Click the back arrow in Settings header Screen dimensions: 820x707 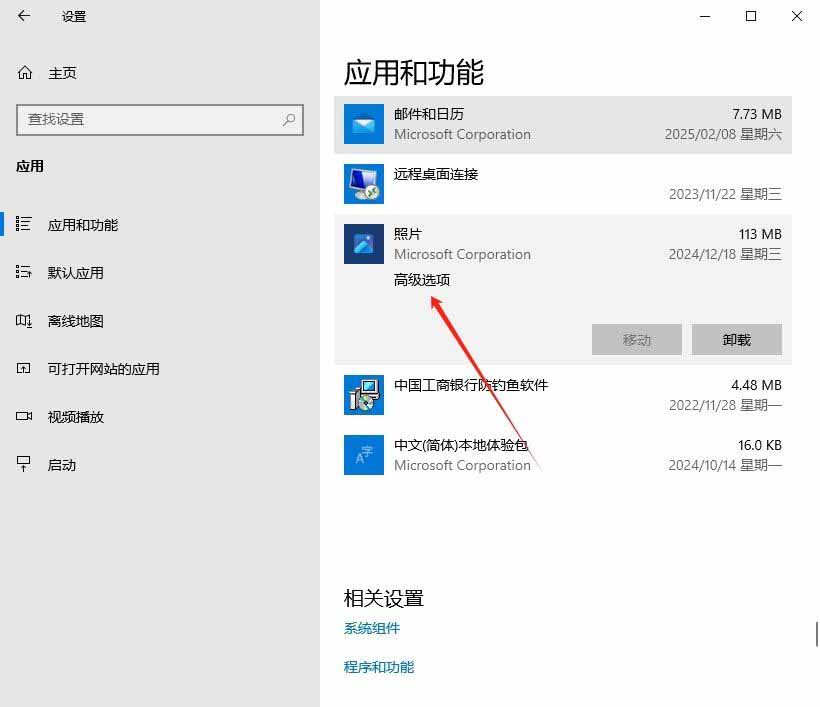point(24,16)
